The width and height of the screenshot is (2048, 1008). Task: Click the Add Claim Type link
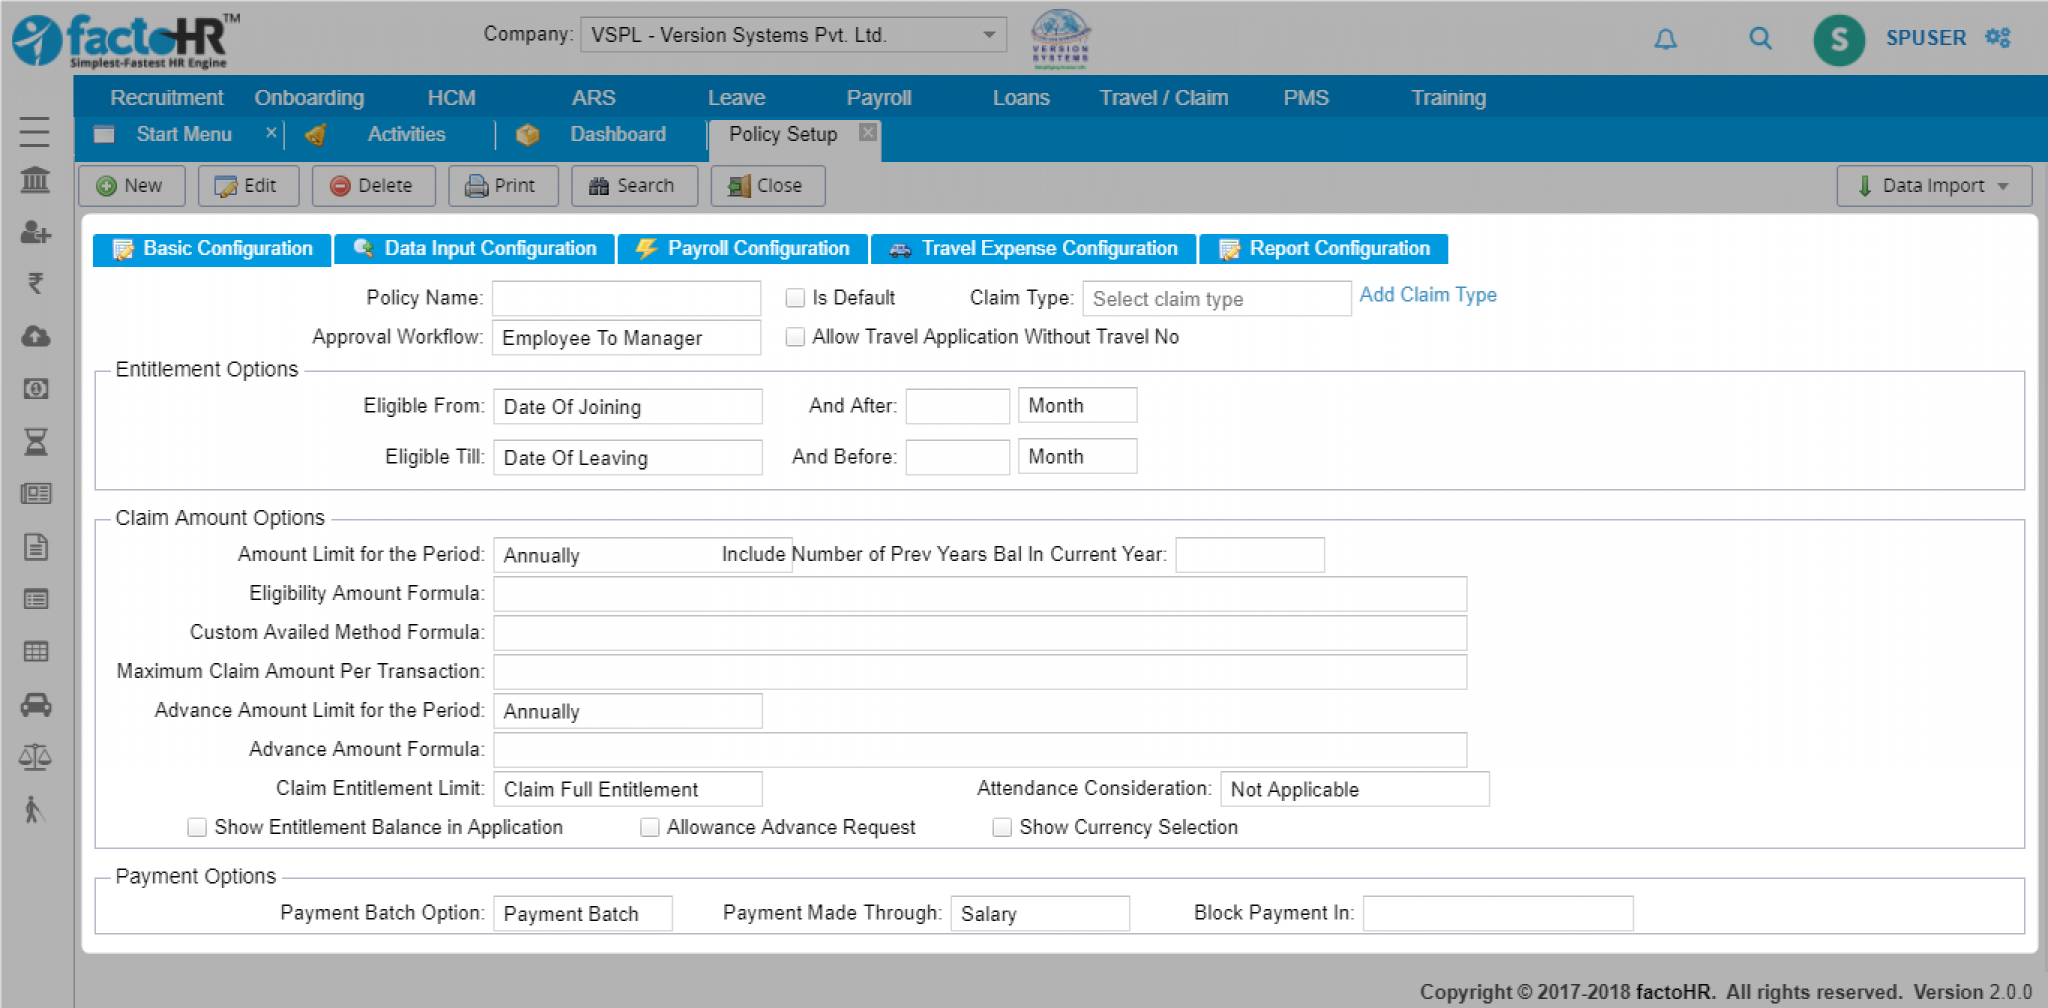click(x=1428, y=295)
